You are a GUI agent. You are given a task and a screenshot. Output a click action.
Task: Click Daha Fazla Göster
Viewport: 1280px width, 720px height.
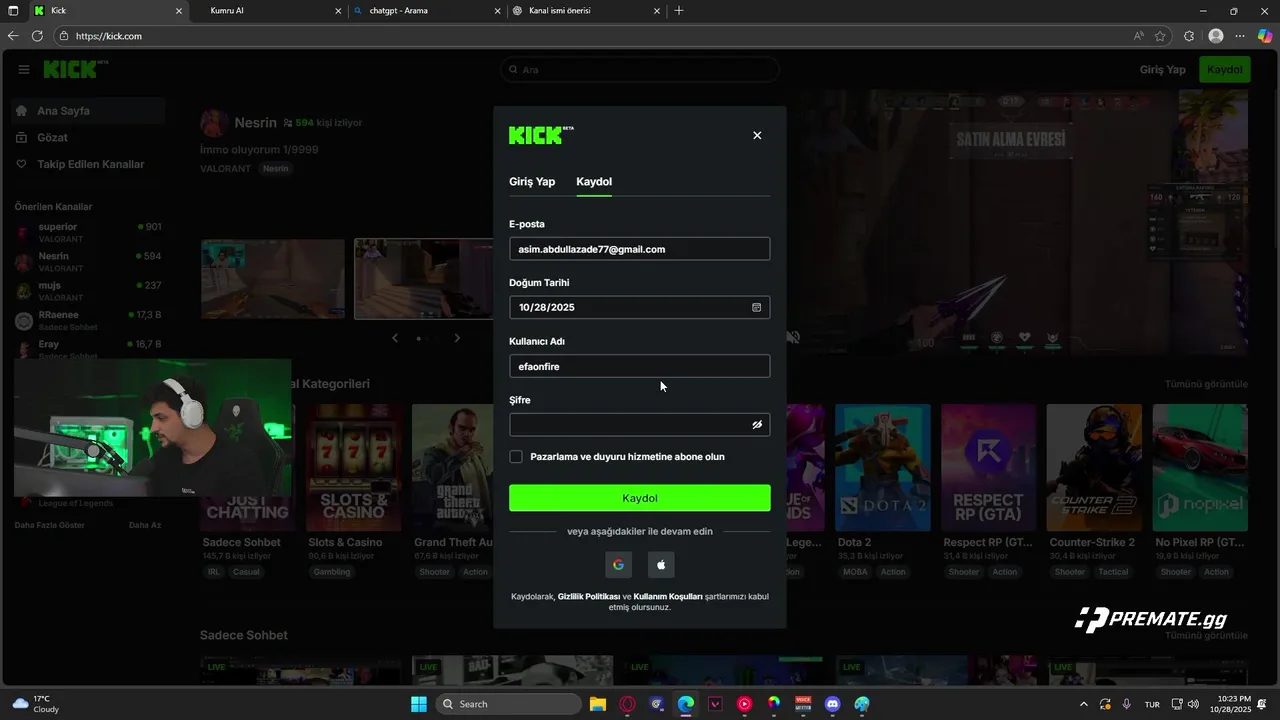[50, 525]
